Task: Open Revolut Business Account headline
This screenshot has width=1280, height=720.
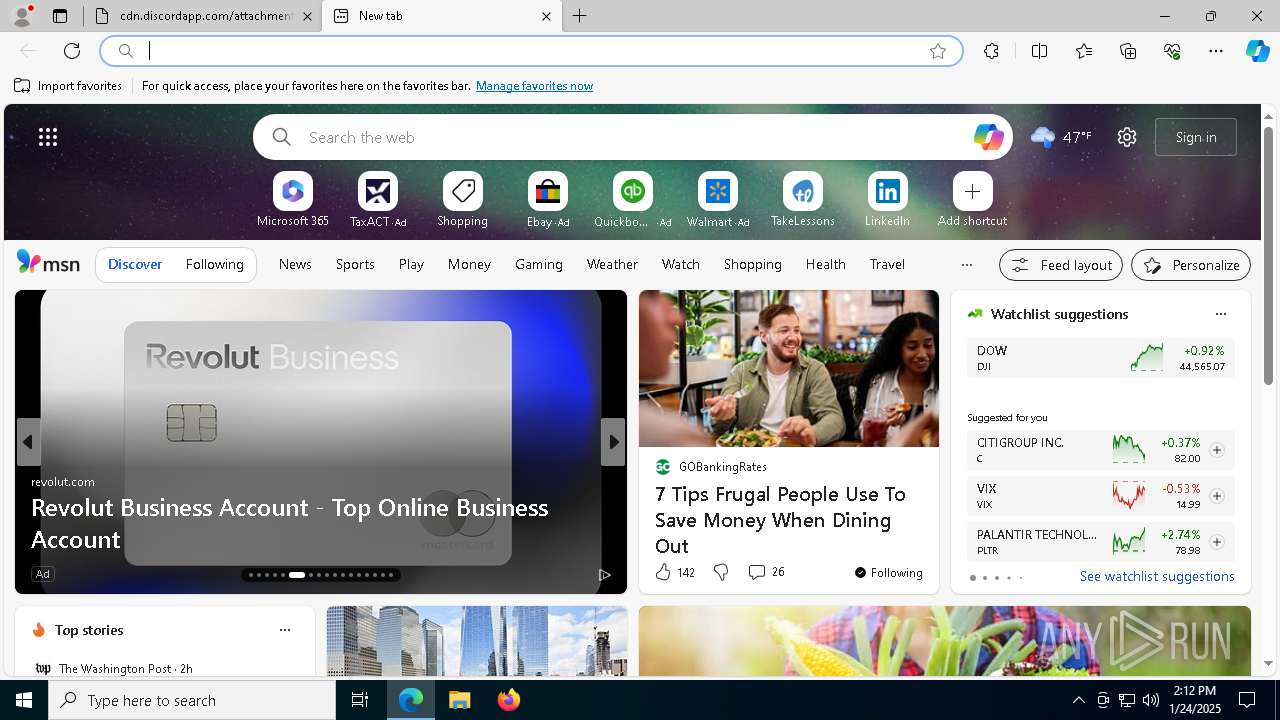Action: (290, 523)
